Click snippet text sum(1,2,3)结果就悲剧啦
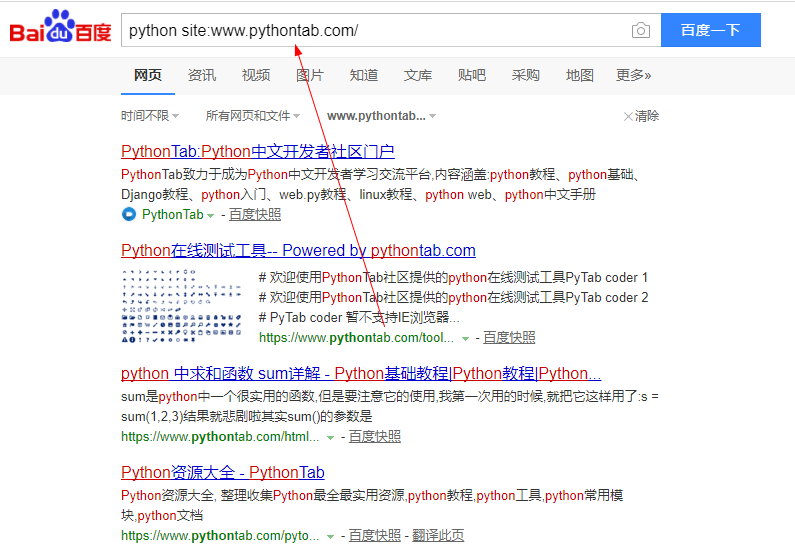Image resolution: width=795 pixels, height=554 pixels. pos(247,417)
